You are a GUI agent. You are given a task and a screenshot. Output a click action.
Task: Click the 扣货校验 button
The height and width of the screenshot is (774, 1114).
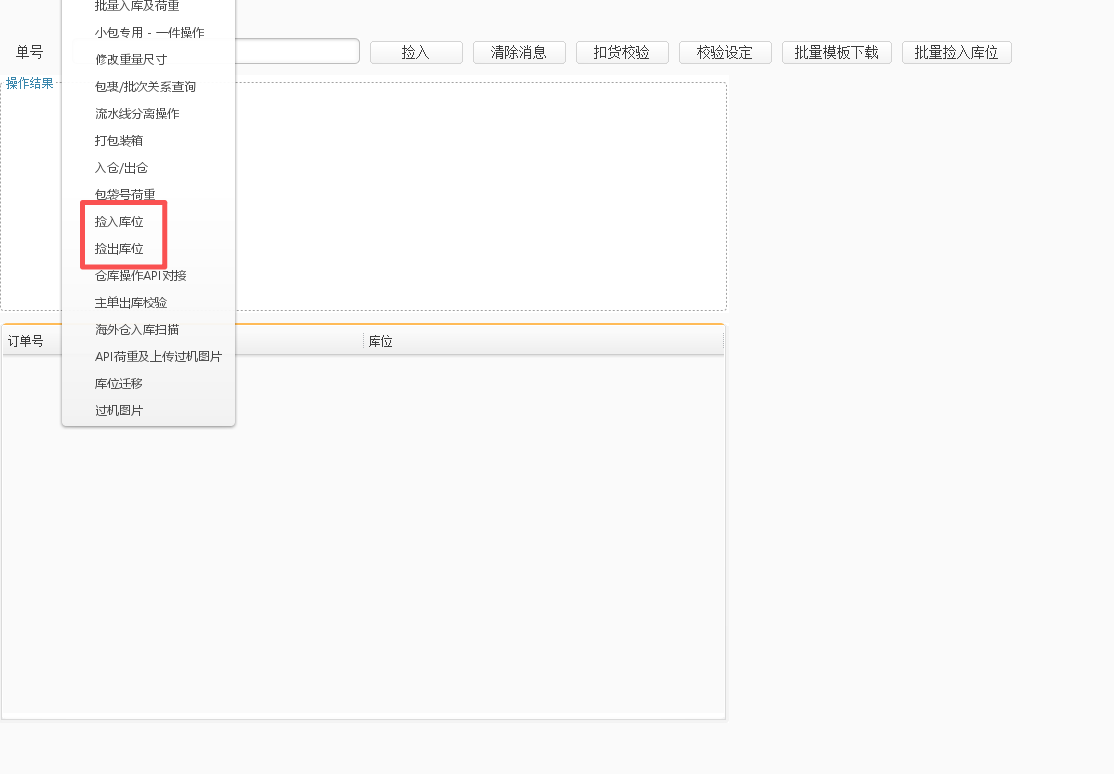point(622,53)
